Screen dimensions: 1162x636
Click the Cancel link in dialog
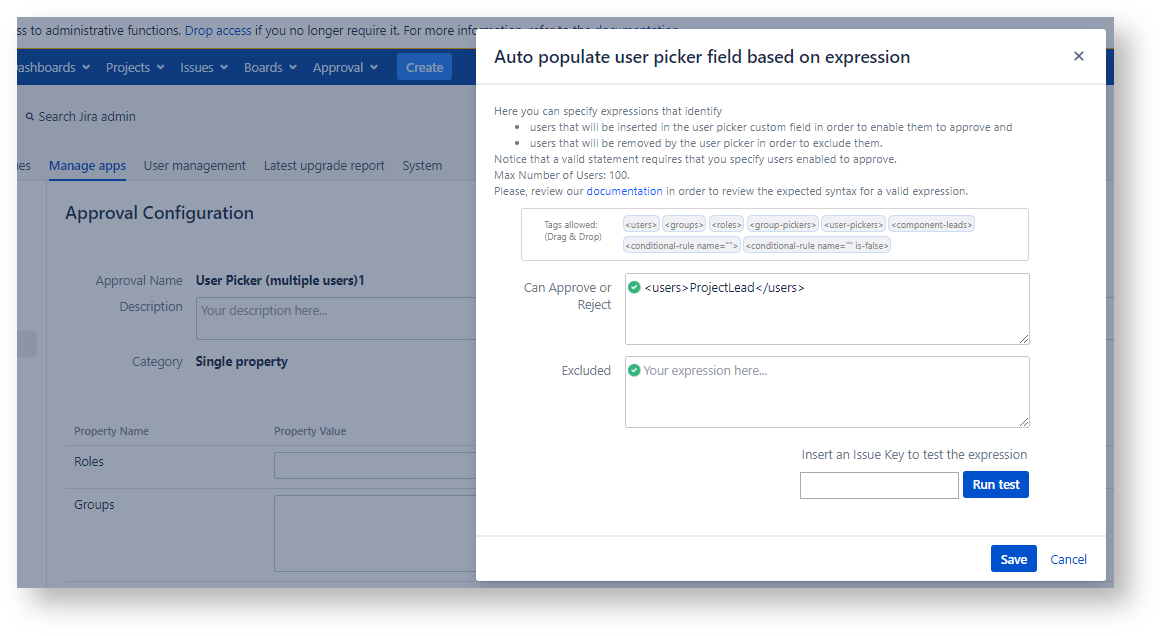coord(1068,559)
